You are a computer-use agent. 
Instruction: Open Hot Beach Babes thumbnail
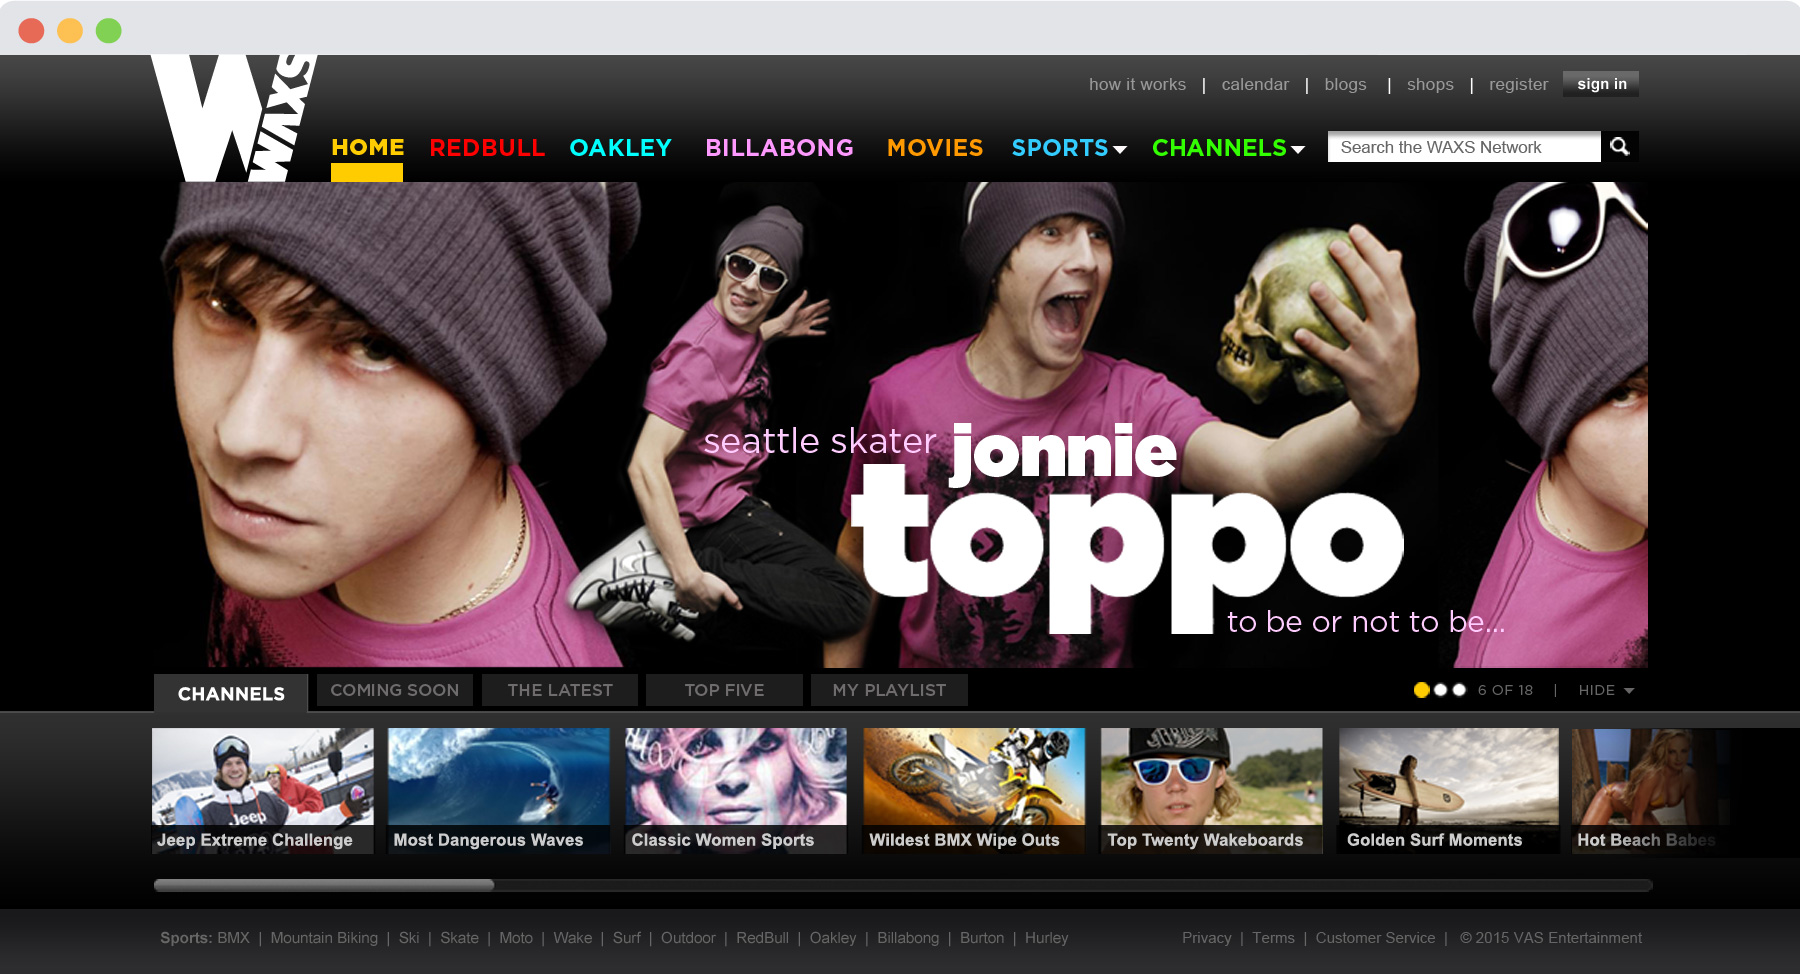pos(1650,790)
